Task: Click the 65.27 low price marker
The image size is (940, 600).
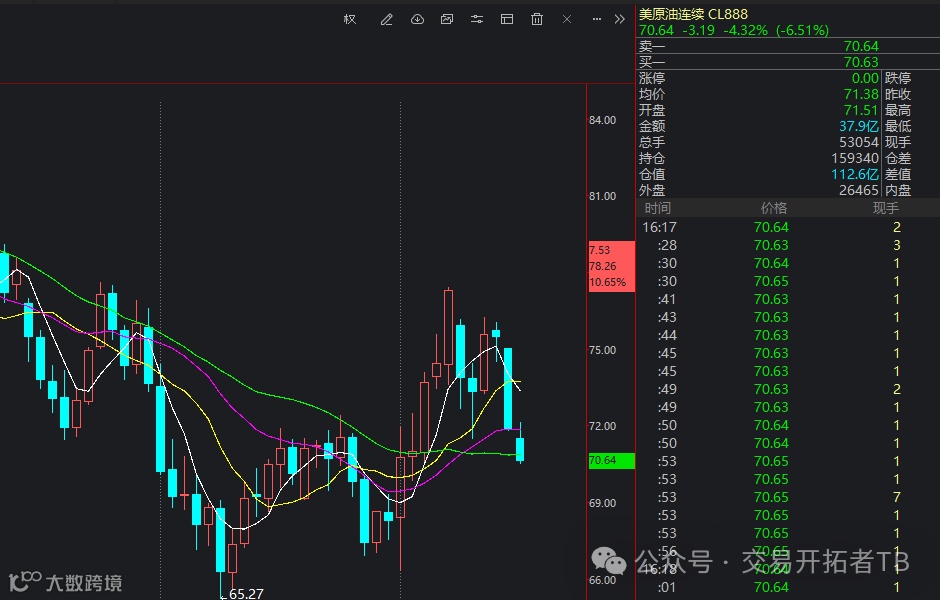Action: click(246, 593)
